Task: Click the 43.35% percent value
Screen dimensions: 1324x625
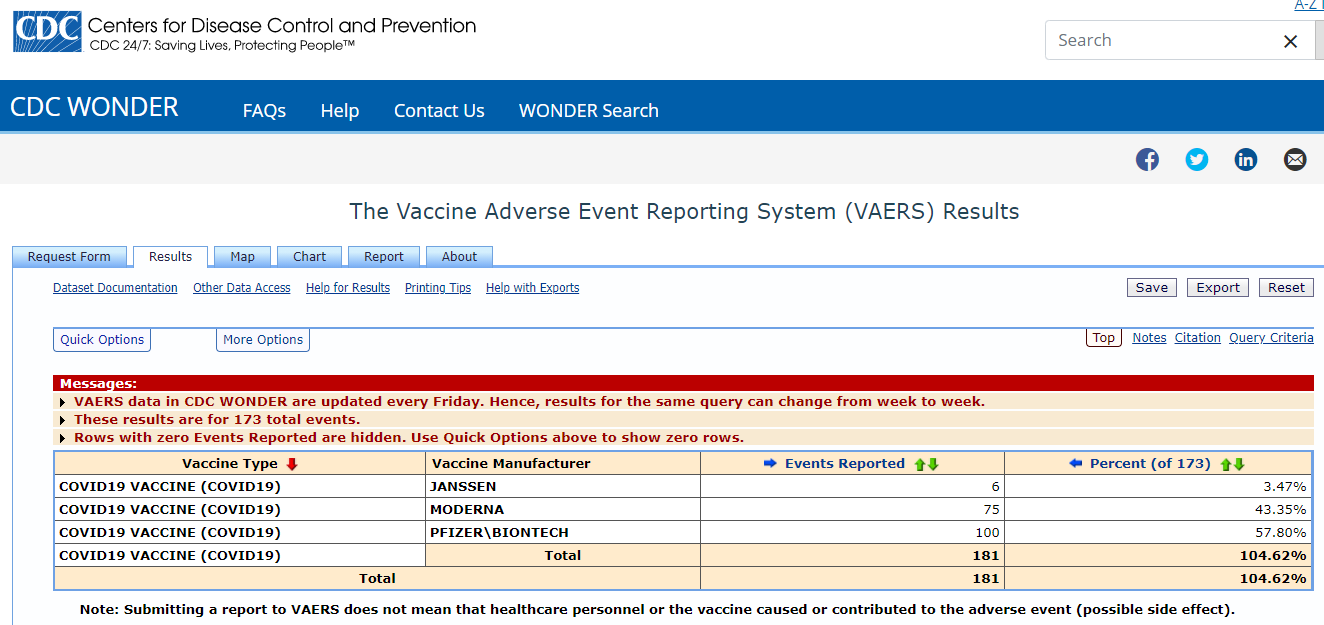Action: tap(1280, 510)
